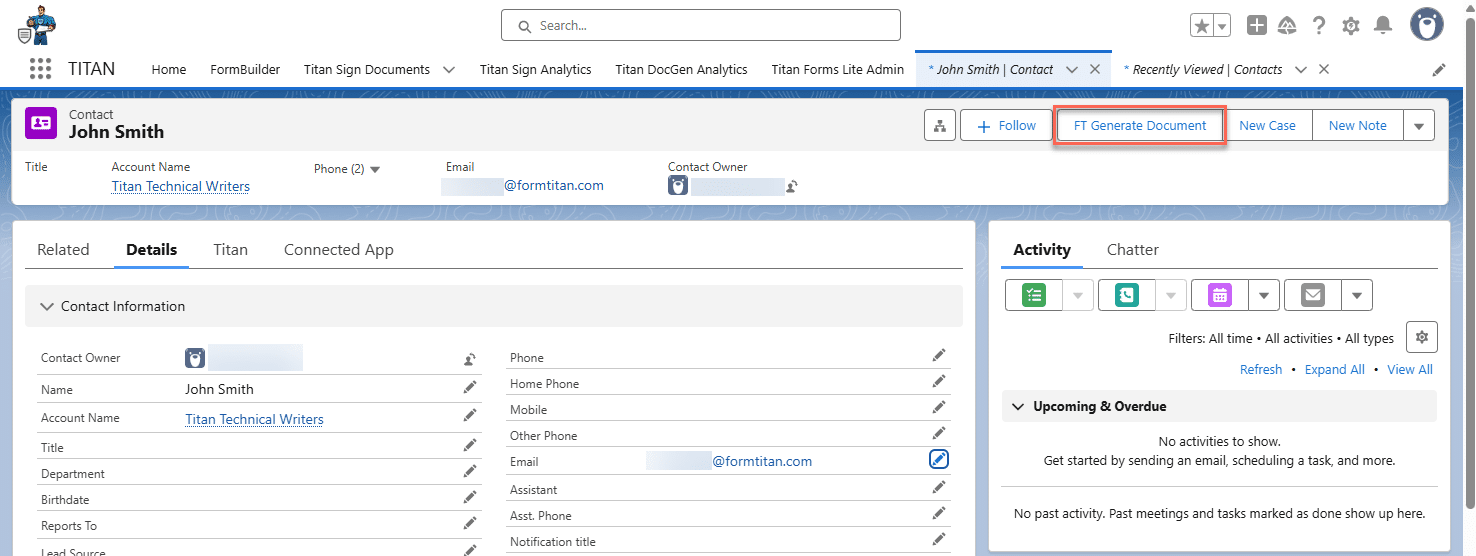Edit the Name field pencil icon
The height and width of the screenshot is (556, 1476).
point(469,387)
